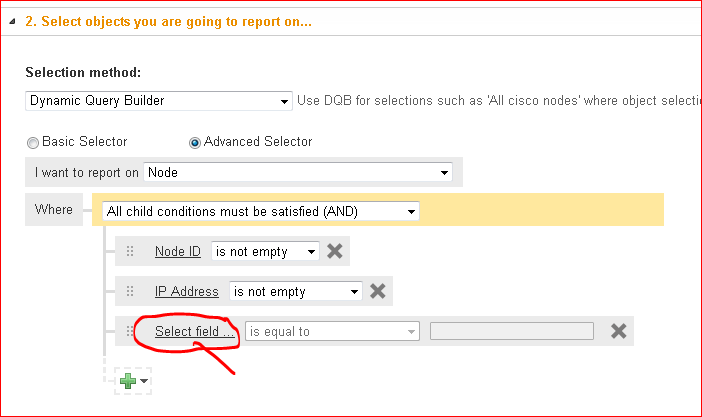
Task: Click the drag handle beside IP Address
Action: (130, 292)
